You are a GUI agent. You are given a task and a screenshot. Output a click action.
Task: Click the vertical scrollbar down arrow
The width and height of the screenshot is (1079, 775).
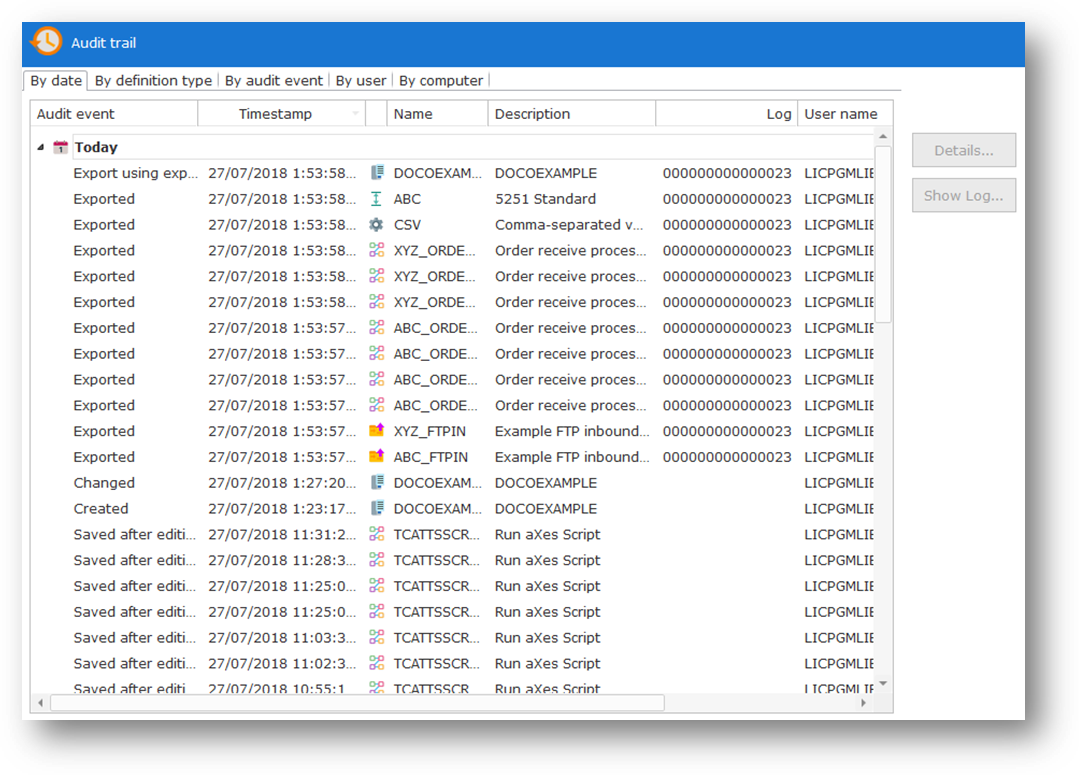coord(883,684)
